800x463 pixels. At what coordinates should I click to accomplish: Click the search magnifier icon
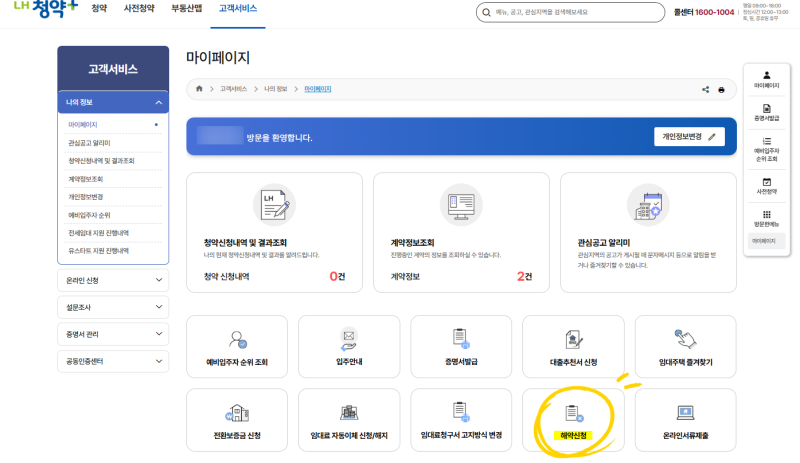[486, 12]
